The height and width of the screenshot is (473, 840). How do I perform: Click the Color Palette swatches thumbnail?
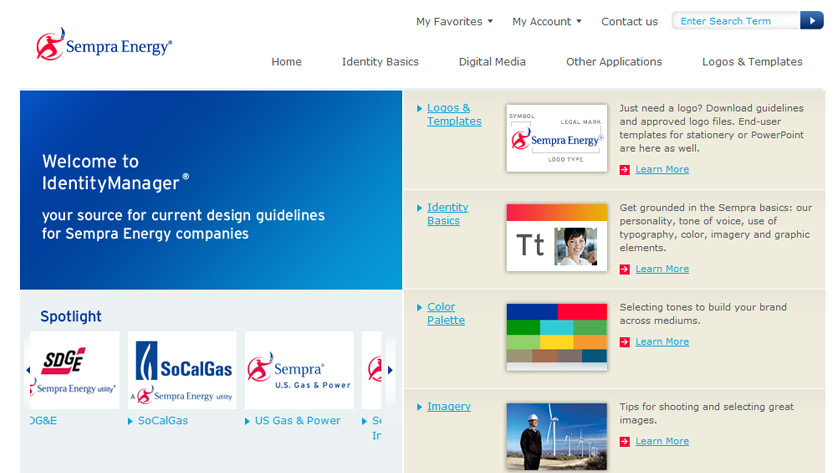557,337
